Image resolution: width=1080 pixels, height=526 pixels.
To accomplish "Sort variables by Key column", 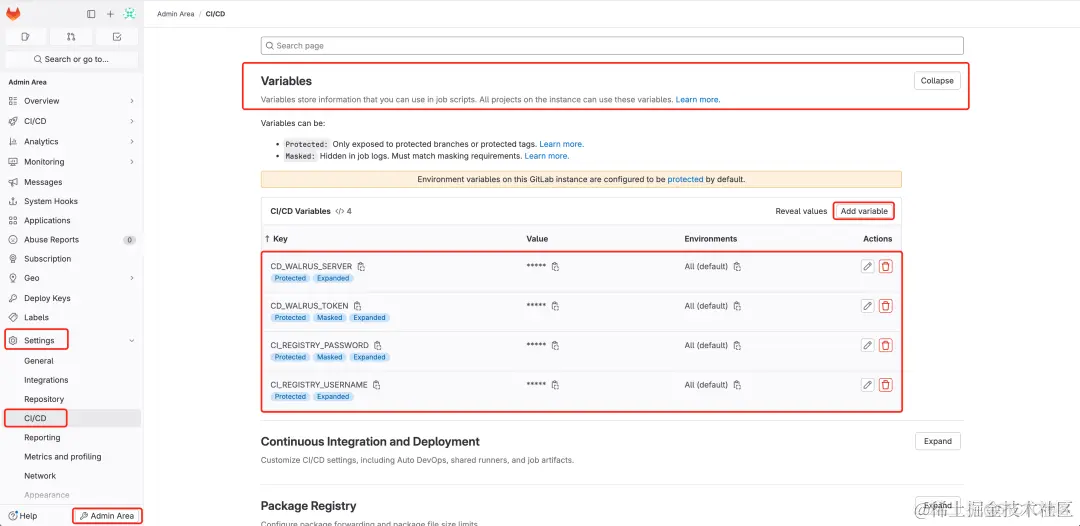I will [276, 239].
